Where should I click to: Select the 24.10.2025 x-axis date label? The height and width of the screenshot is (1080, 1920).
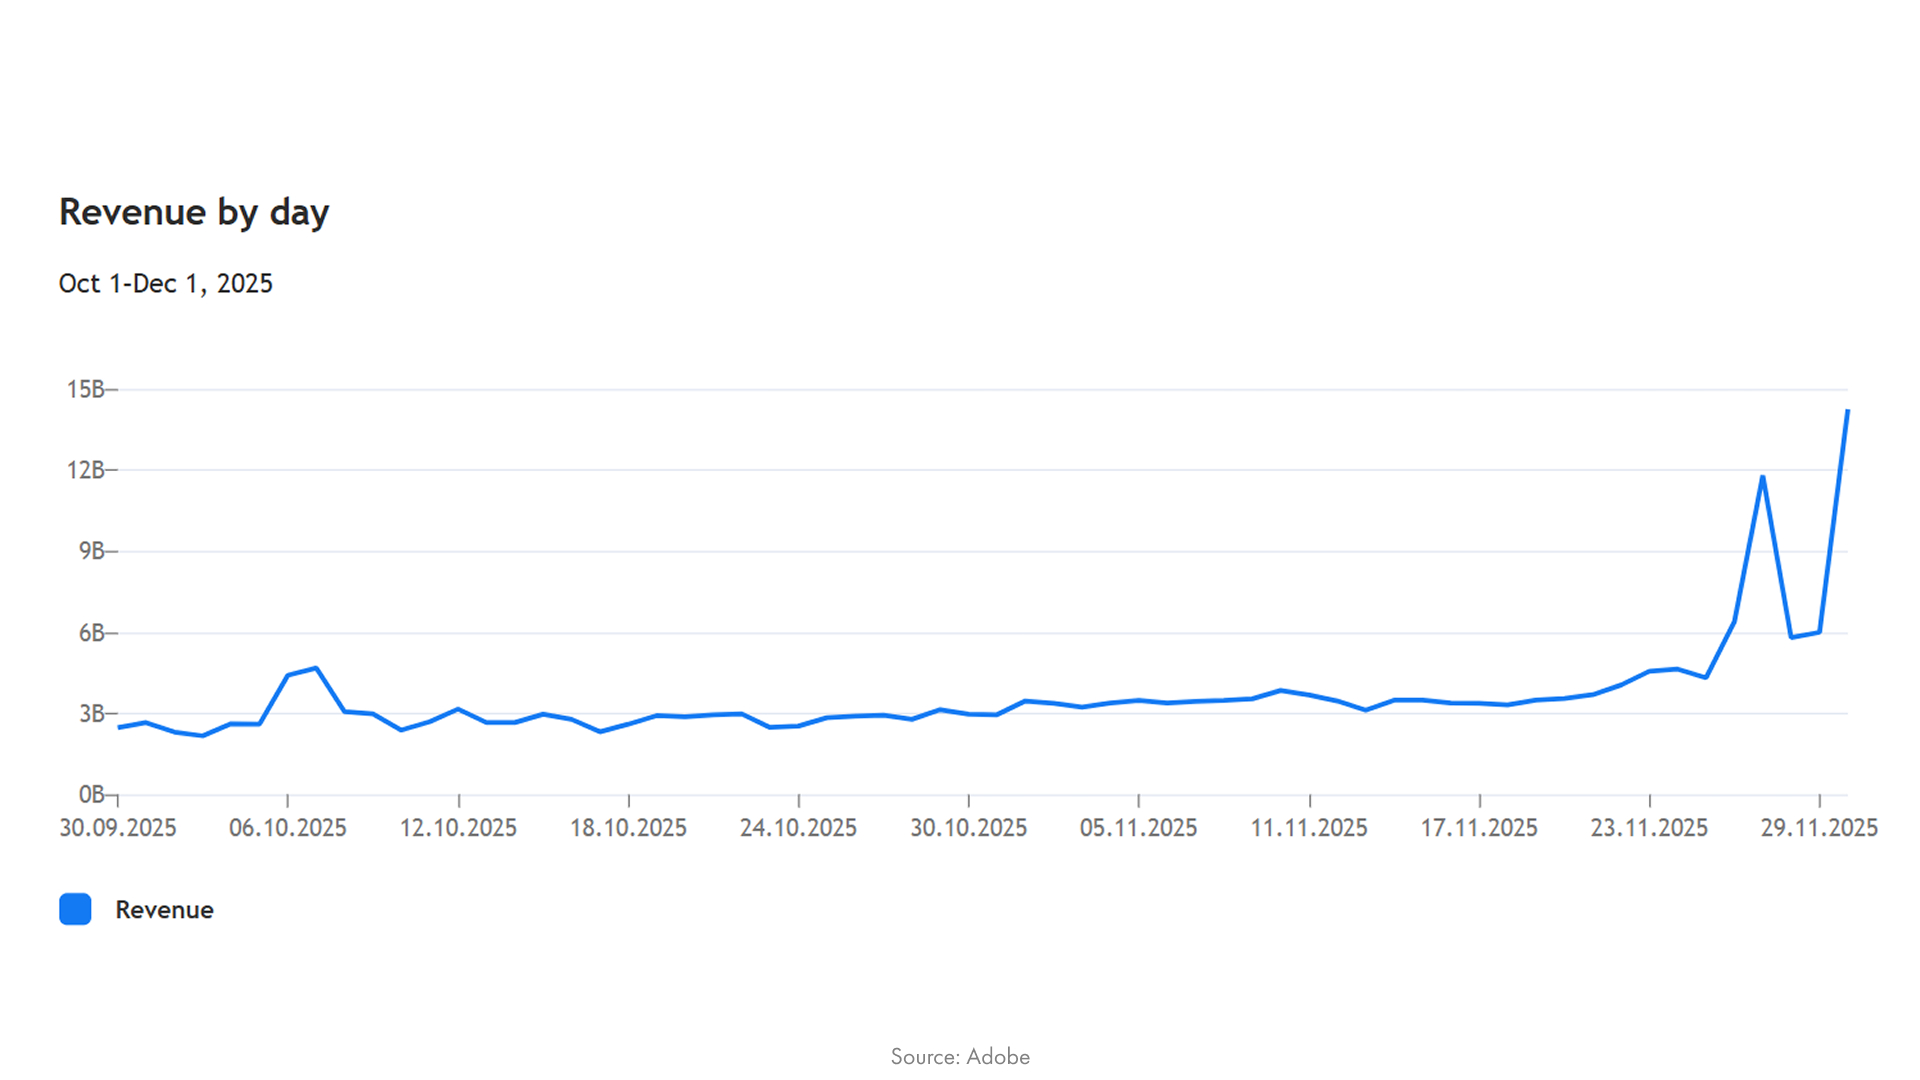click(798, 828)
